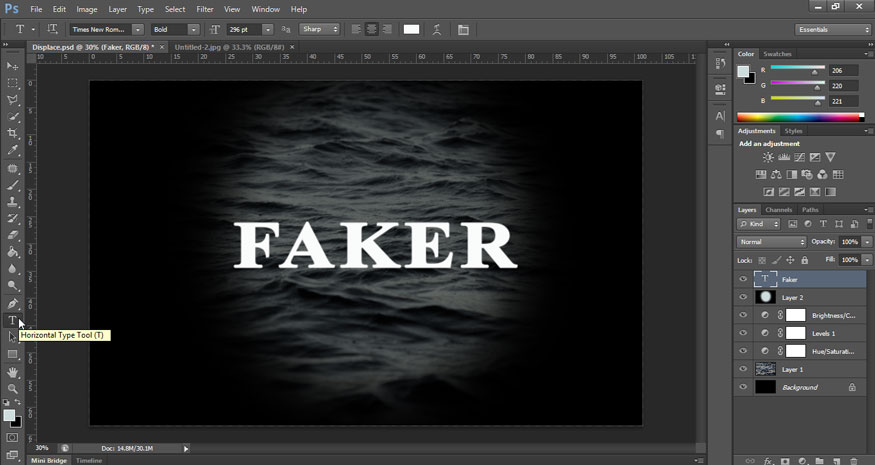Open the Timeline tab
Image resolution: width=875 pixels, height=465 pixels.
[x=89, y=461]
